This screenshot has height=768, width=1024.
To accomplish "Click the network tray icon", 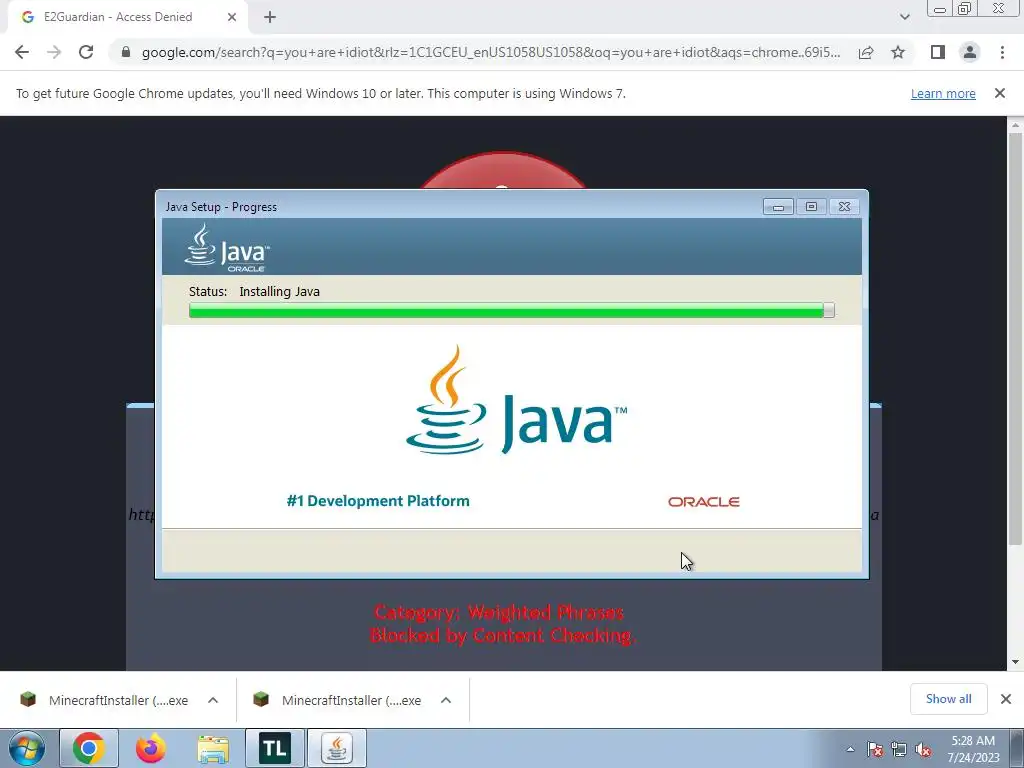I will click(899, 749).
